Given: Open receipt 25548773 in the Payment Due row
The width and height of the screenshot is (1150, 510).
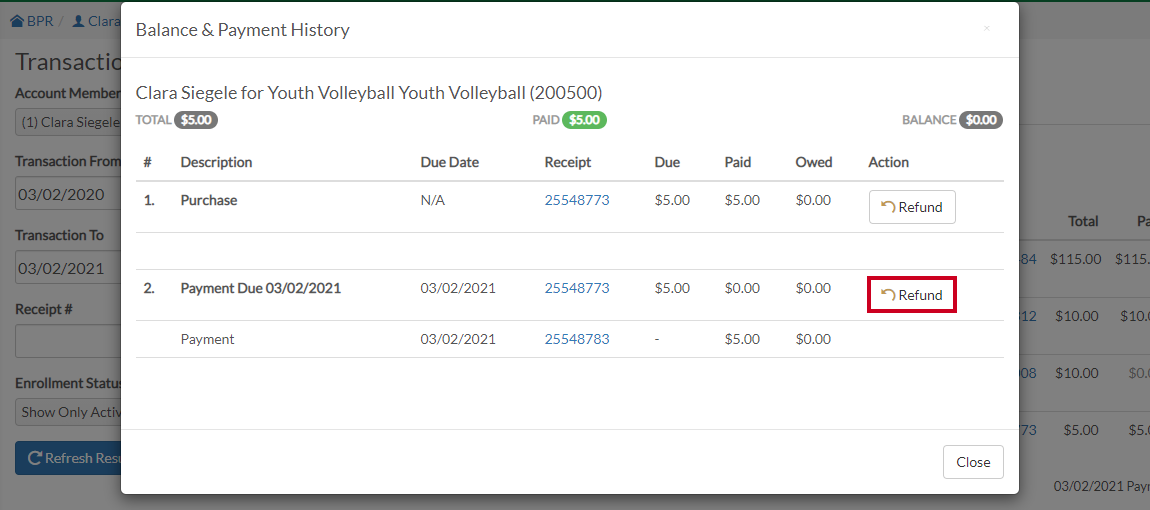Looking at the screenshot, I should [576, 288].
